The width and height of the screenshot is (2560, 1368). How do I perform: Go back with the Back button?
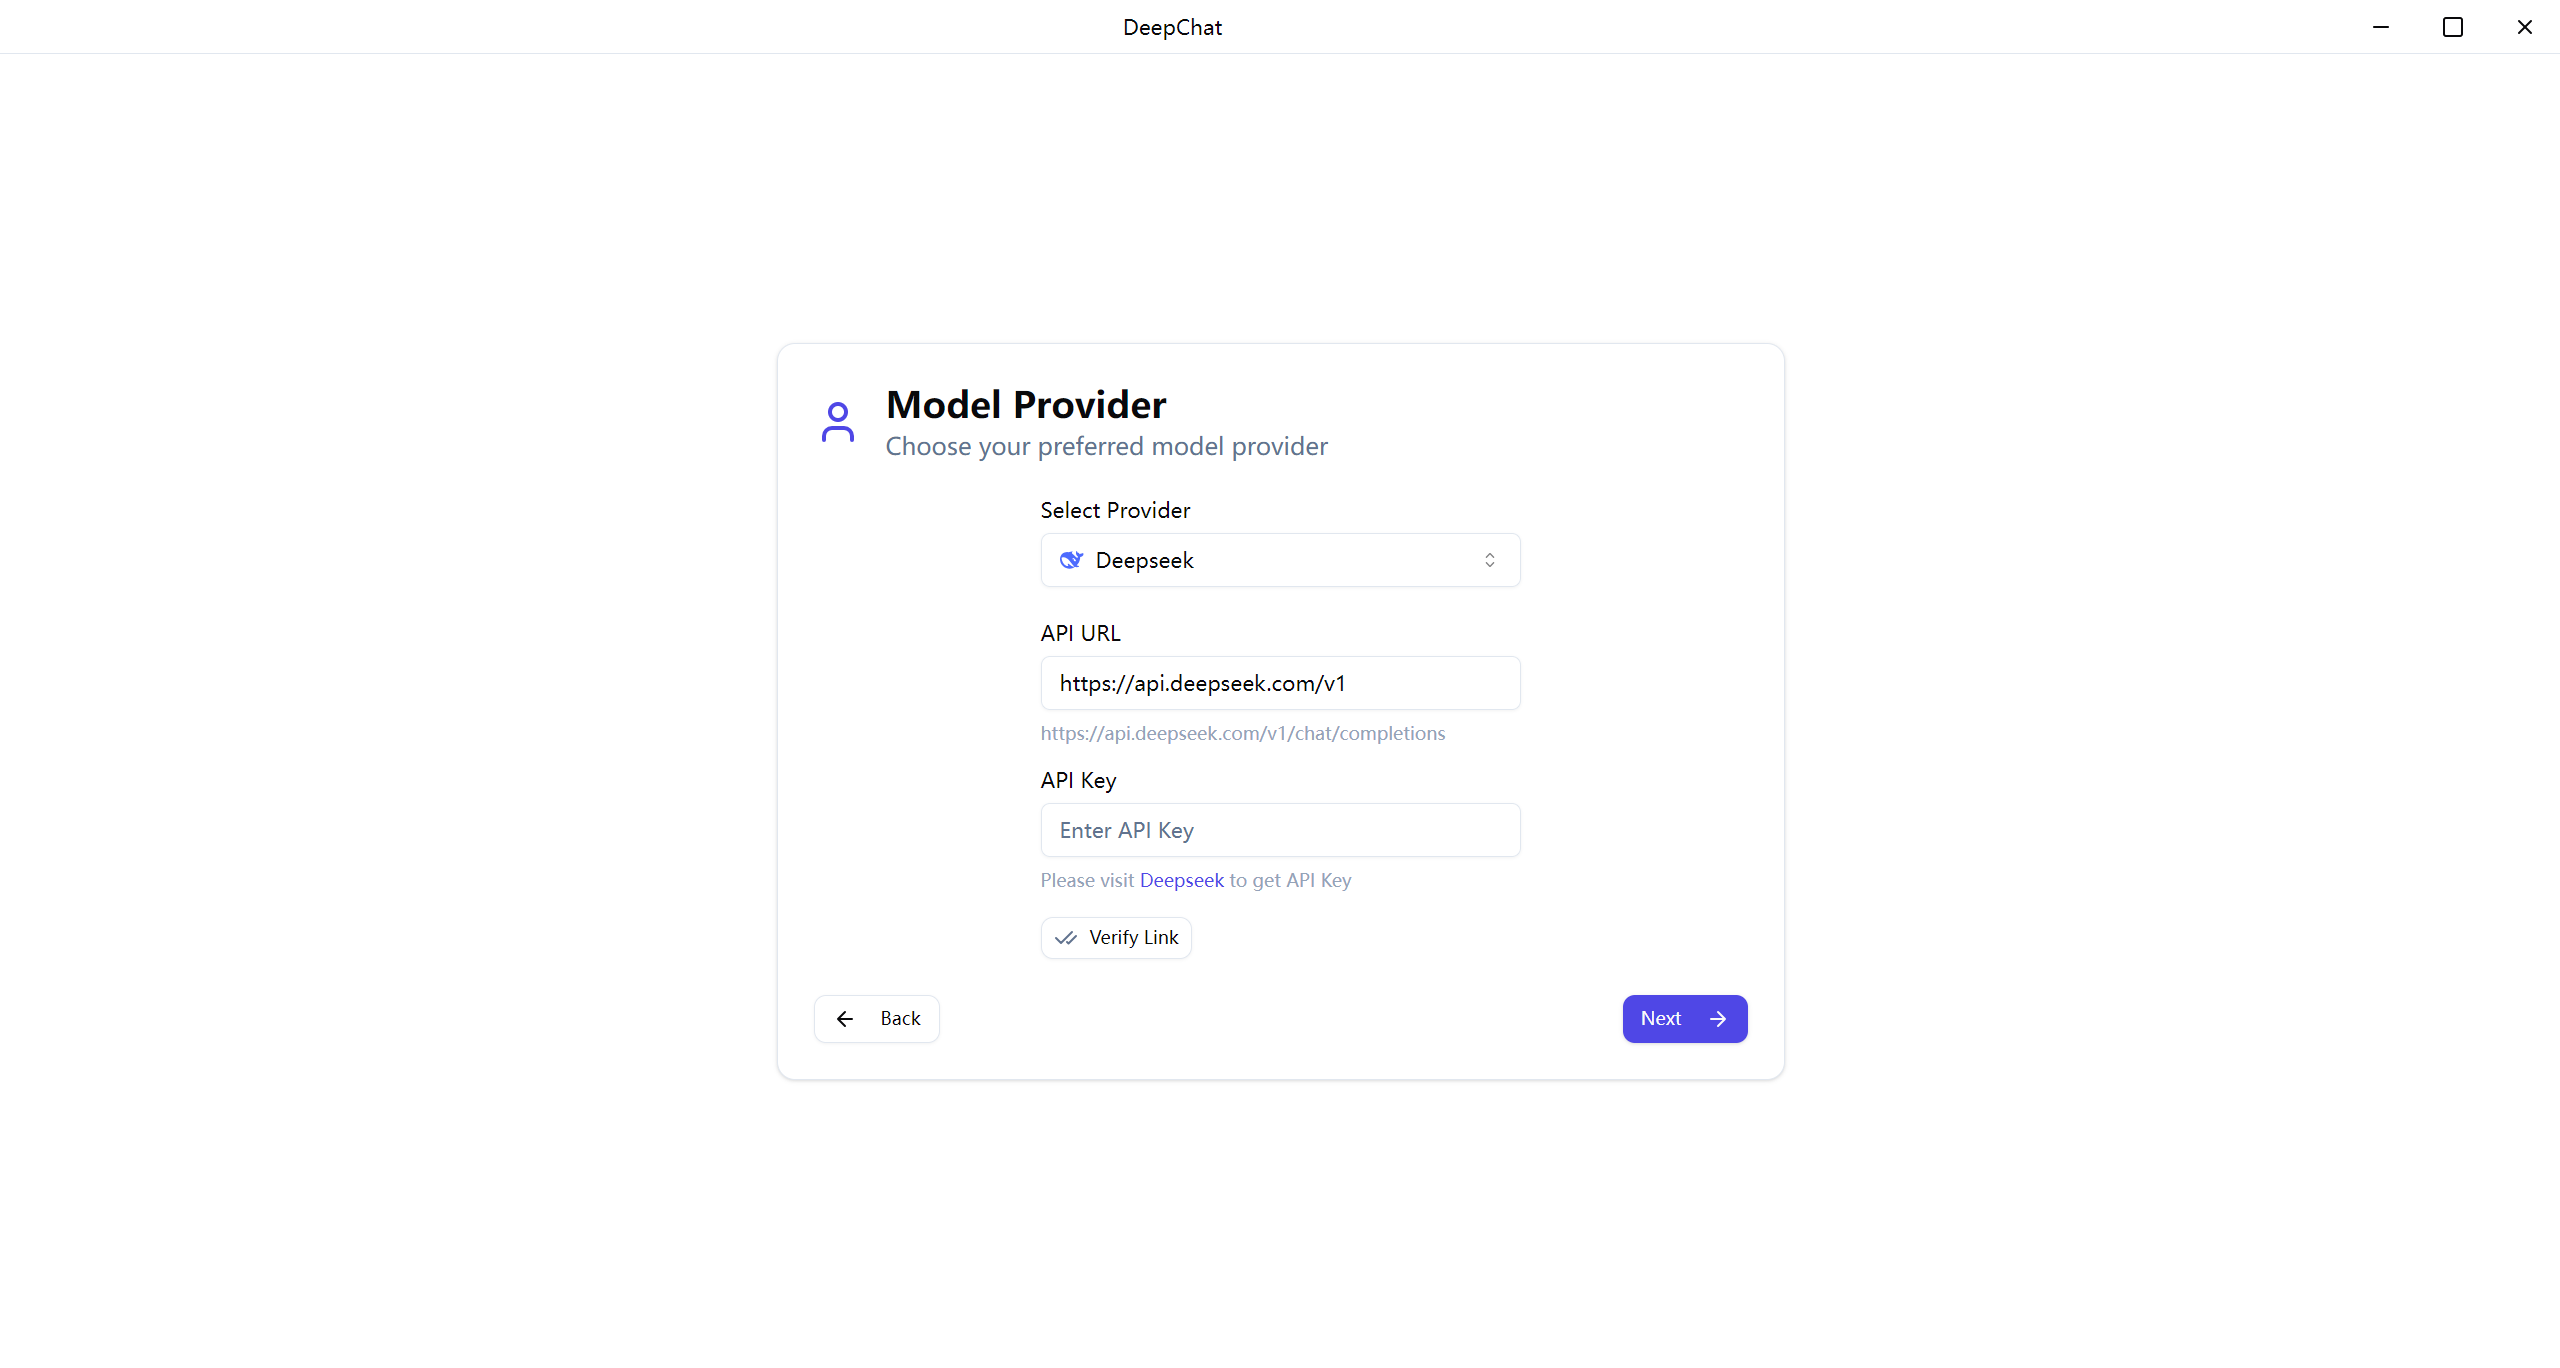click(x=877, y=1019)
